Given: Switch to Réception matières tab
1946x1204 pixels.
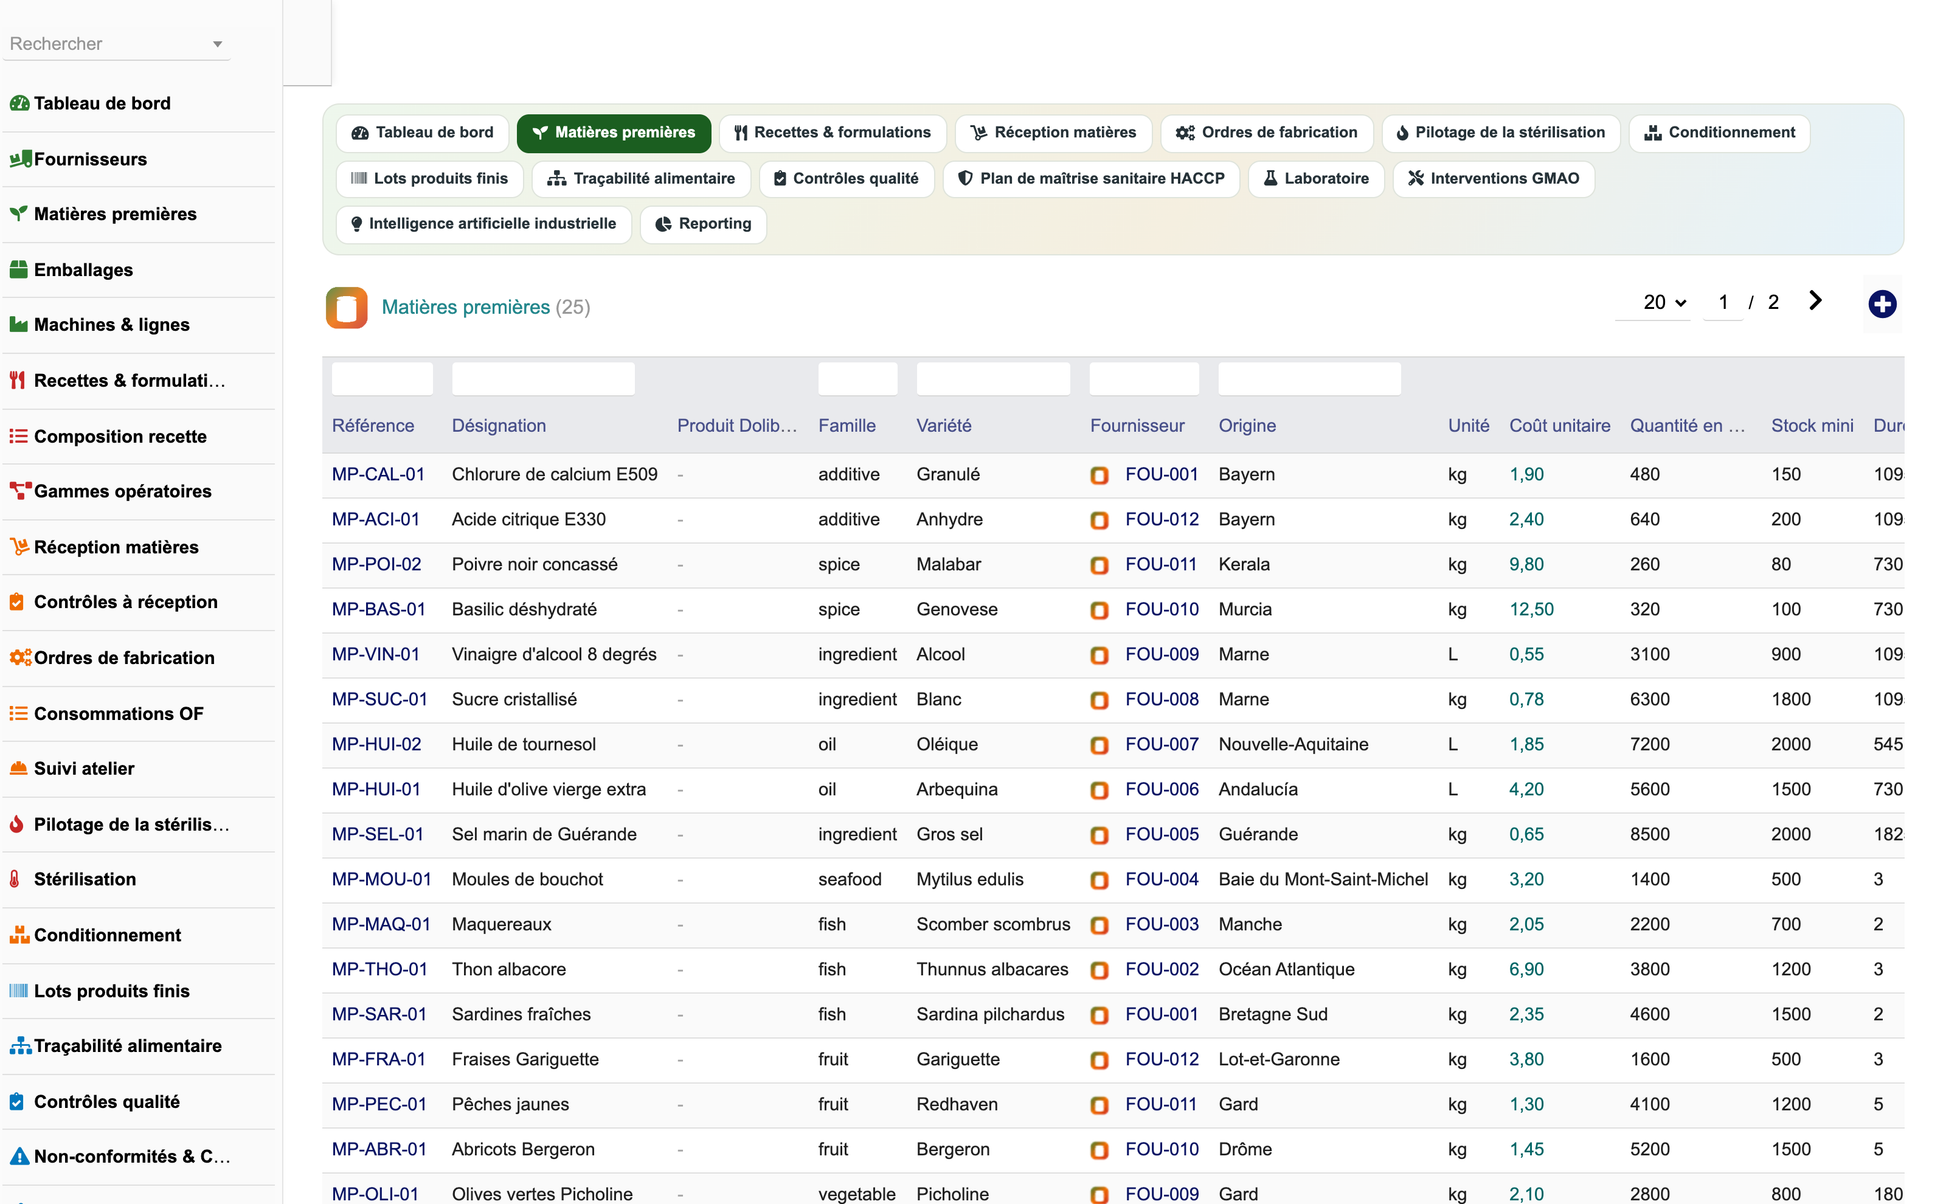Looking at the screenshot, I should pyautogui.click(x=1053, y=133).
